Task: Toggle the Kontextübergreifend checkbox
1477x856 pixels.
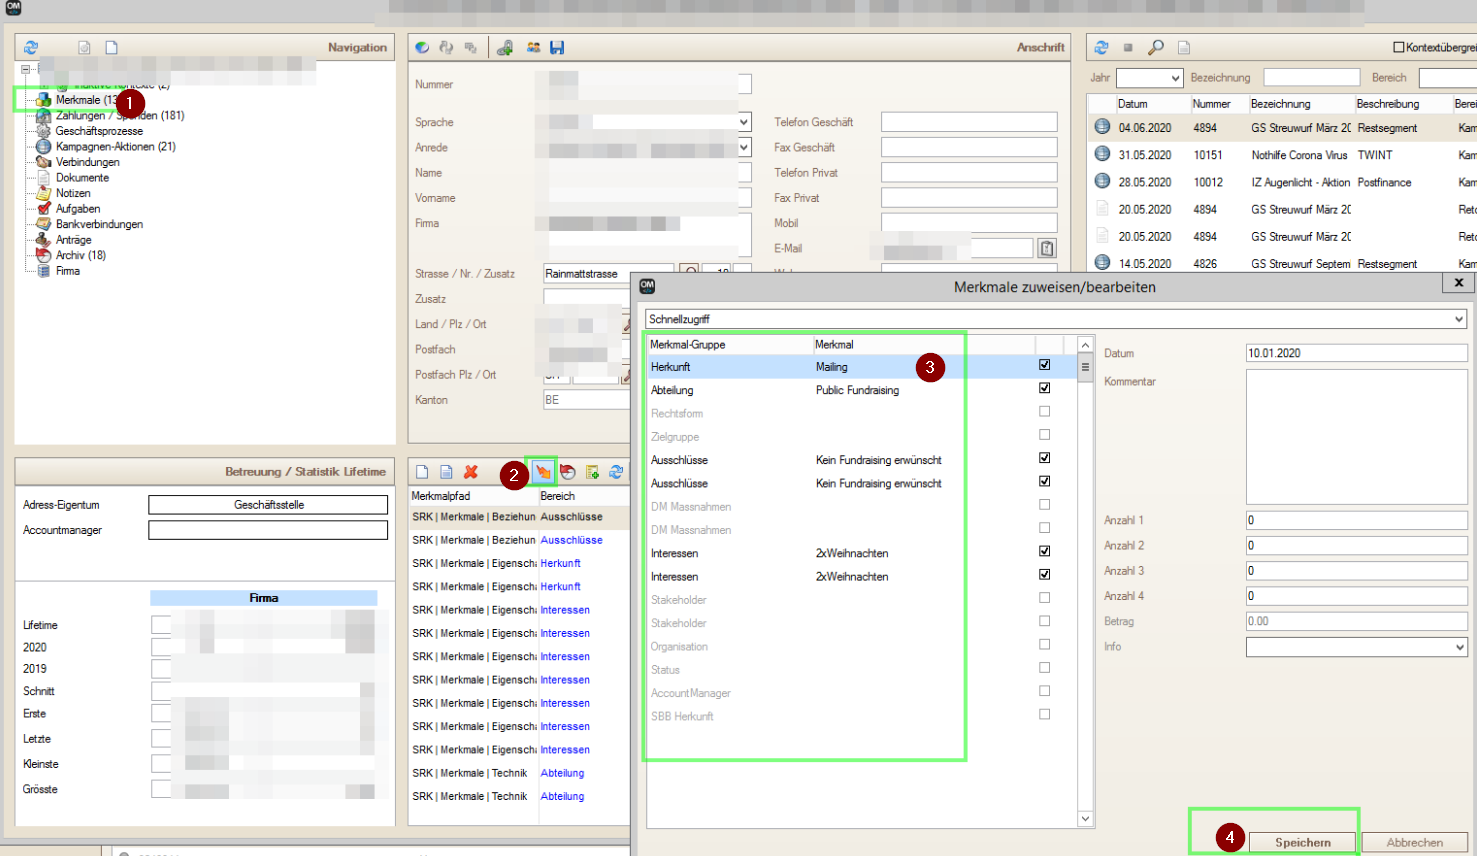Action: click(x=1399, y=47)
